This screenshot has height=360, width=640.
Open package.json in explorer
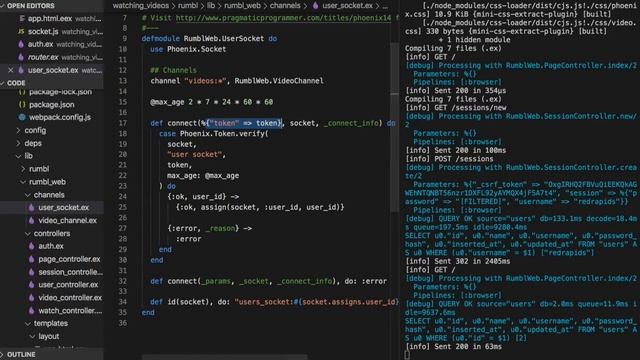51,104
